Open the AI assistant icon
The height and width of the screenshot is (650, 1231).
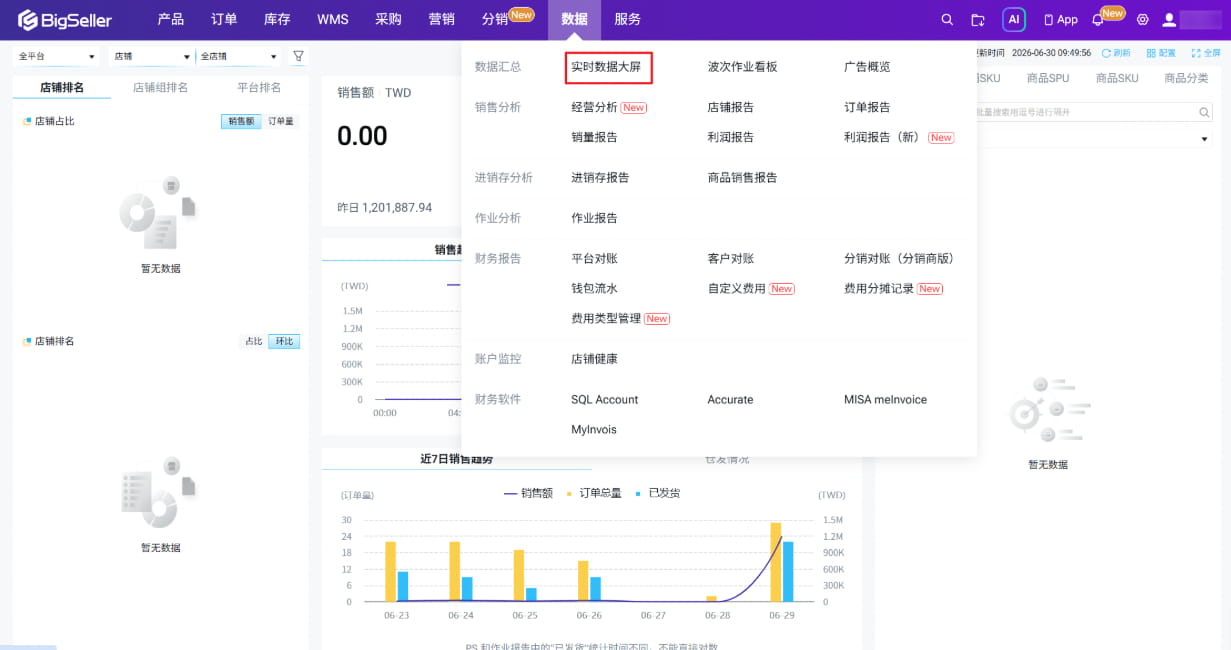1014,20
